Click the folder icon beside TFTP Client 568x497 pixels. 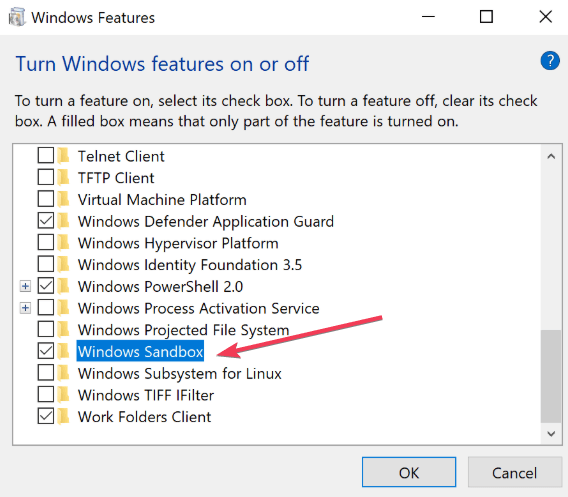point(64,178)
